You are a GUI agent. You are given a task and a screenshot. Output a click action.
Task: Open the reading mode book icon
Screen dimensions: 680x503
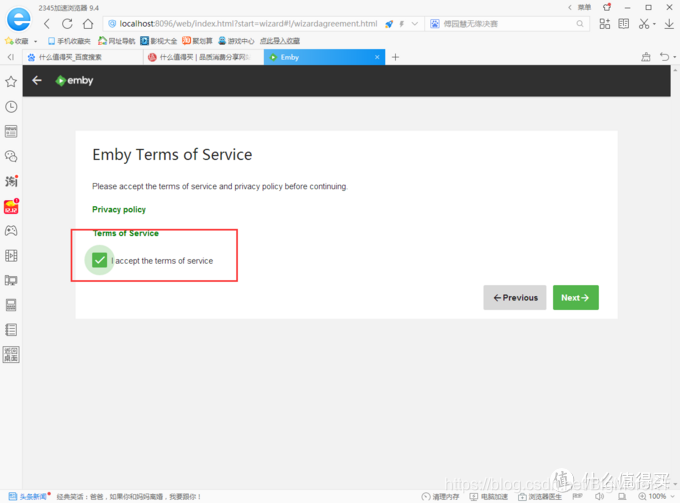point(624,24)
